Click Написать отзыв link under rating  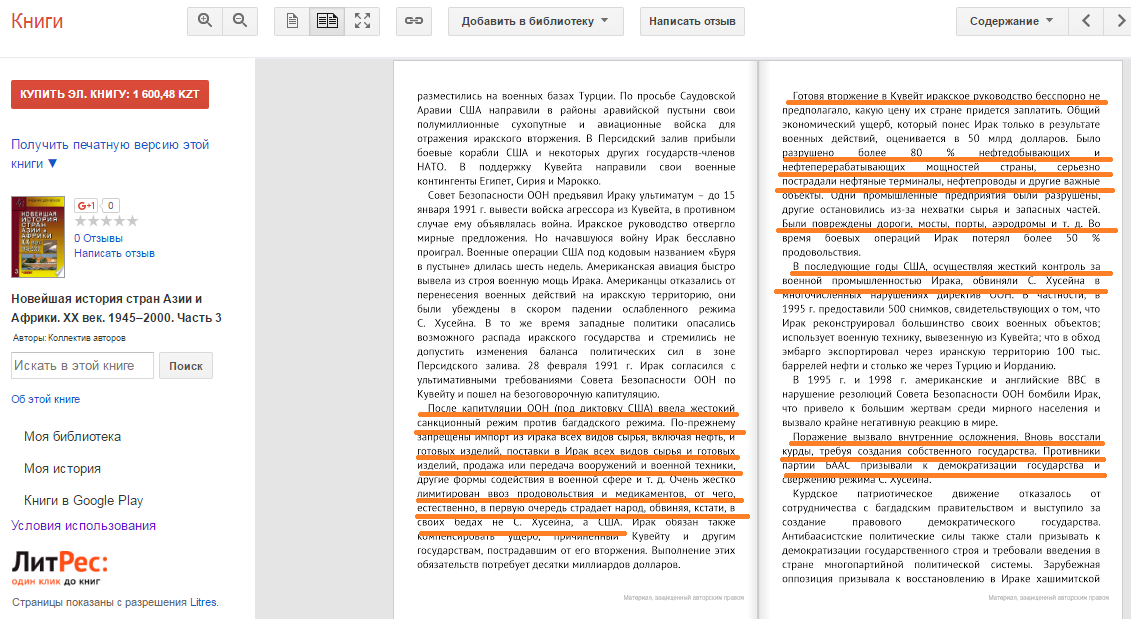point(114,253)
